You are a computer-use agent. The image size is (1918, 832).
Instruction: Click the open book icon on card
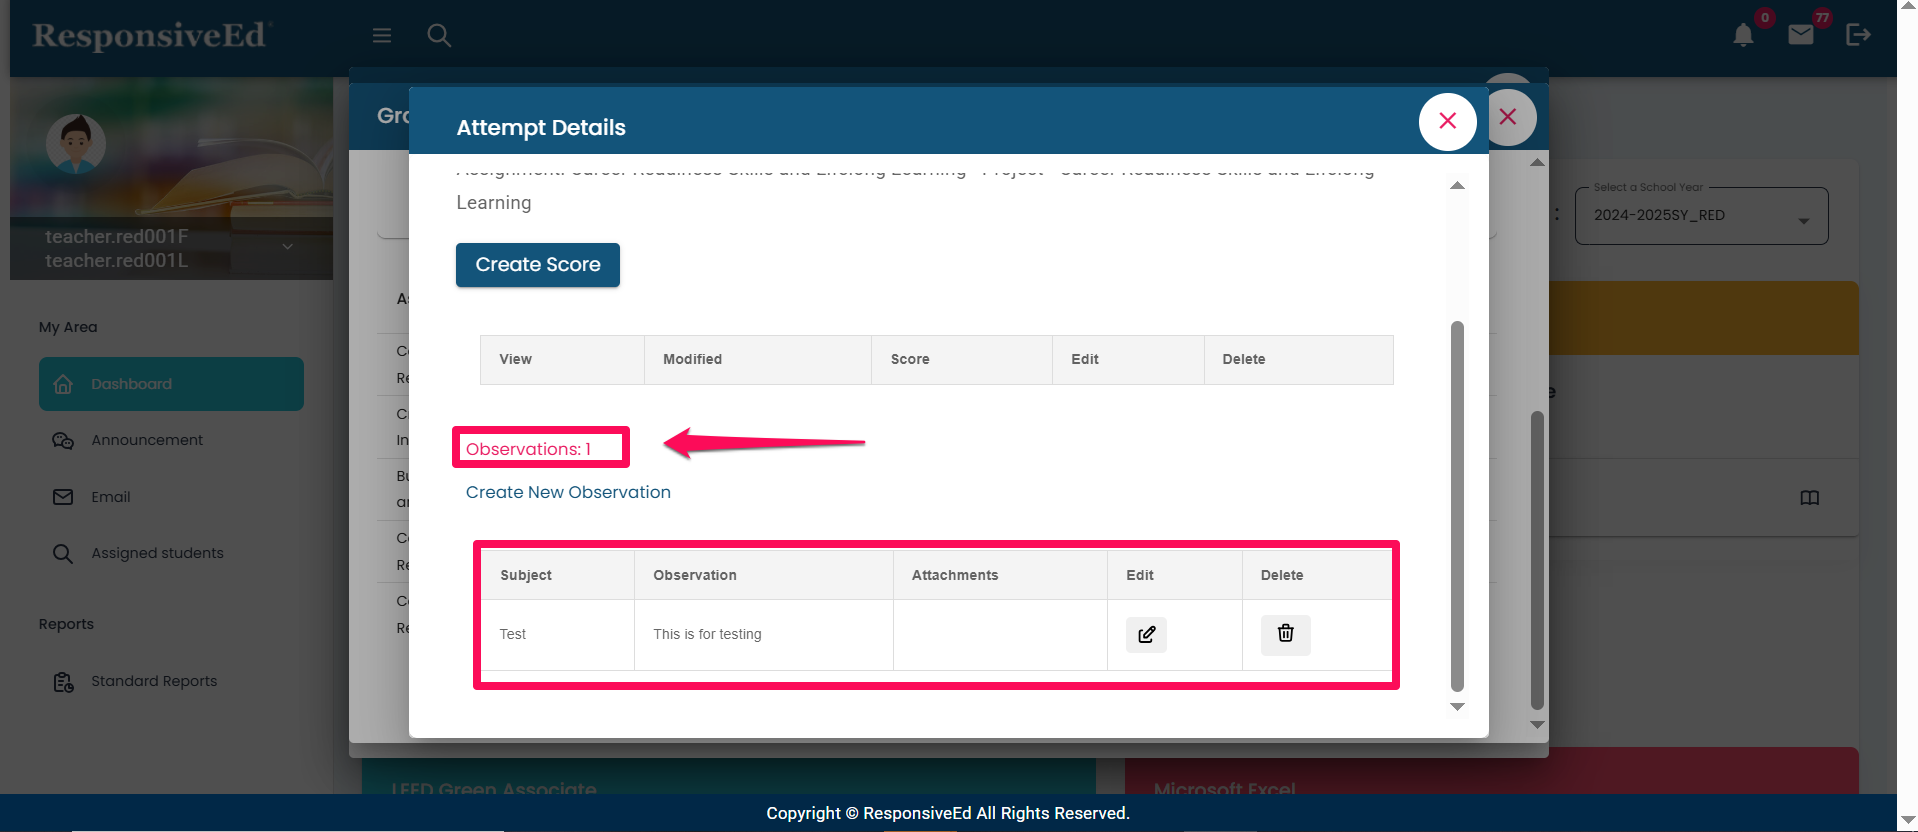point(1809,498)
